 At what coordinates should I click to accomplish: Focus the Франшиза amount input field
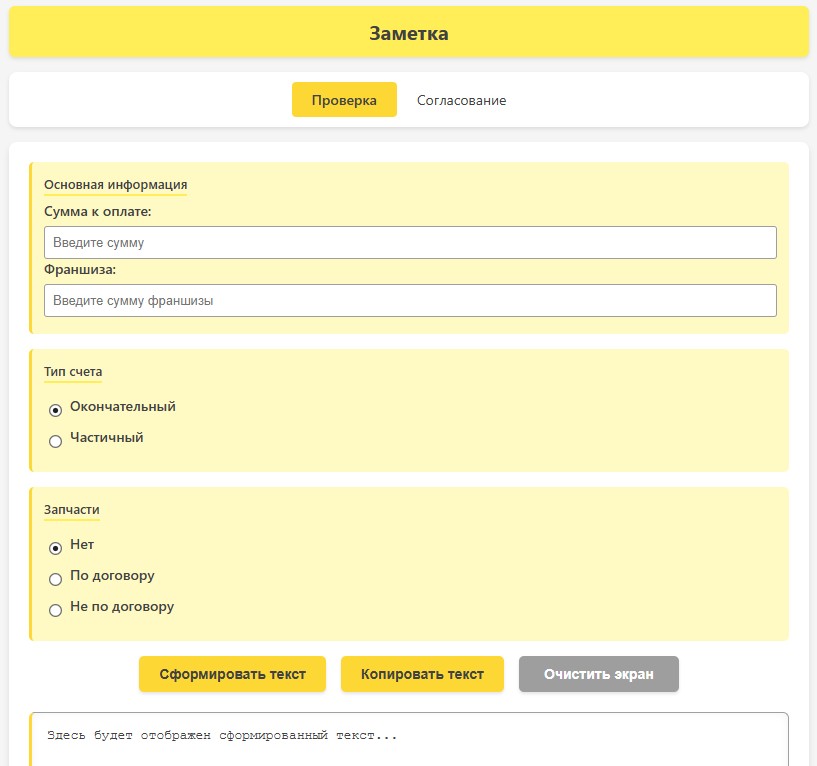pyautogui.click(x=410, y=301)
